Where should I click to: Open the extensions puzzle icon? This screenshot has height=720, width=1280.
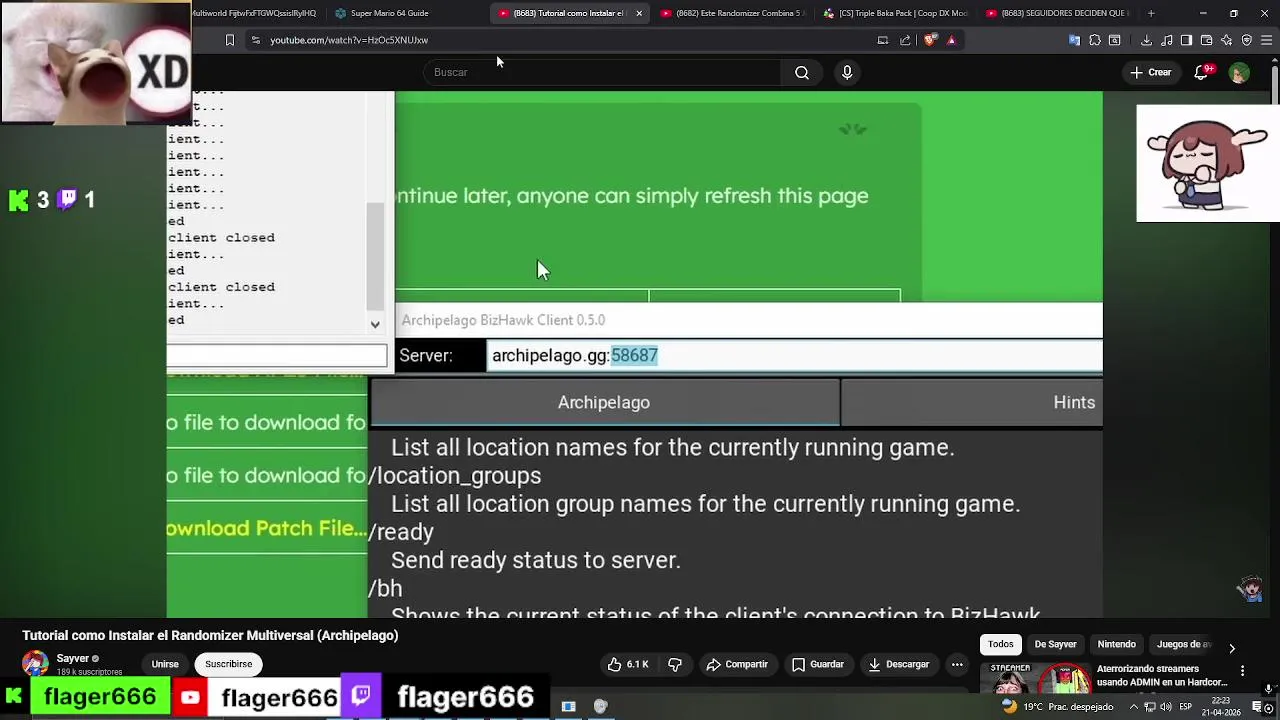[1095, 40]
